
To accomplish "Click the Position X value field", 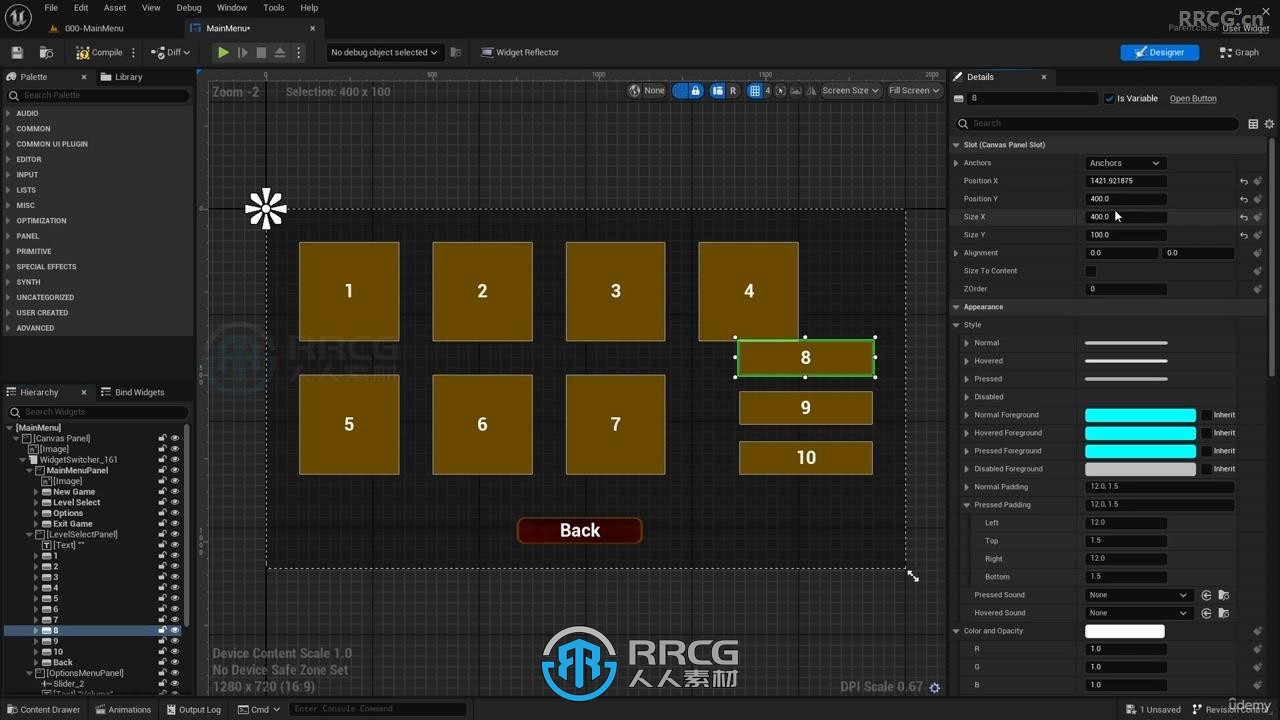I will click(x=1126, y=181).
